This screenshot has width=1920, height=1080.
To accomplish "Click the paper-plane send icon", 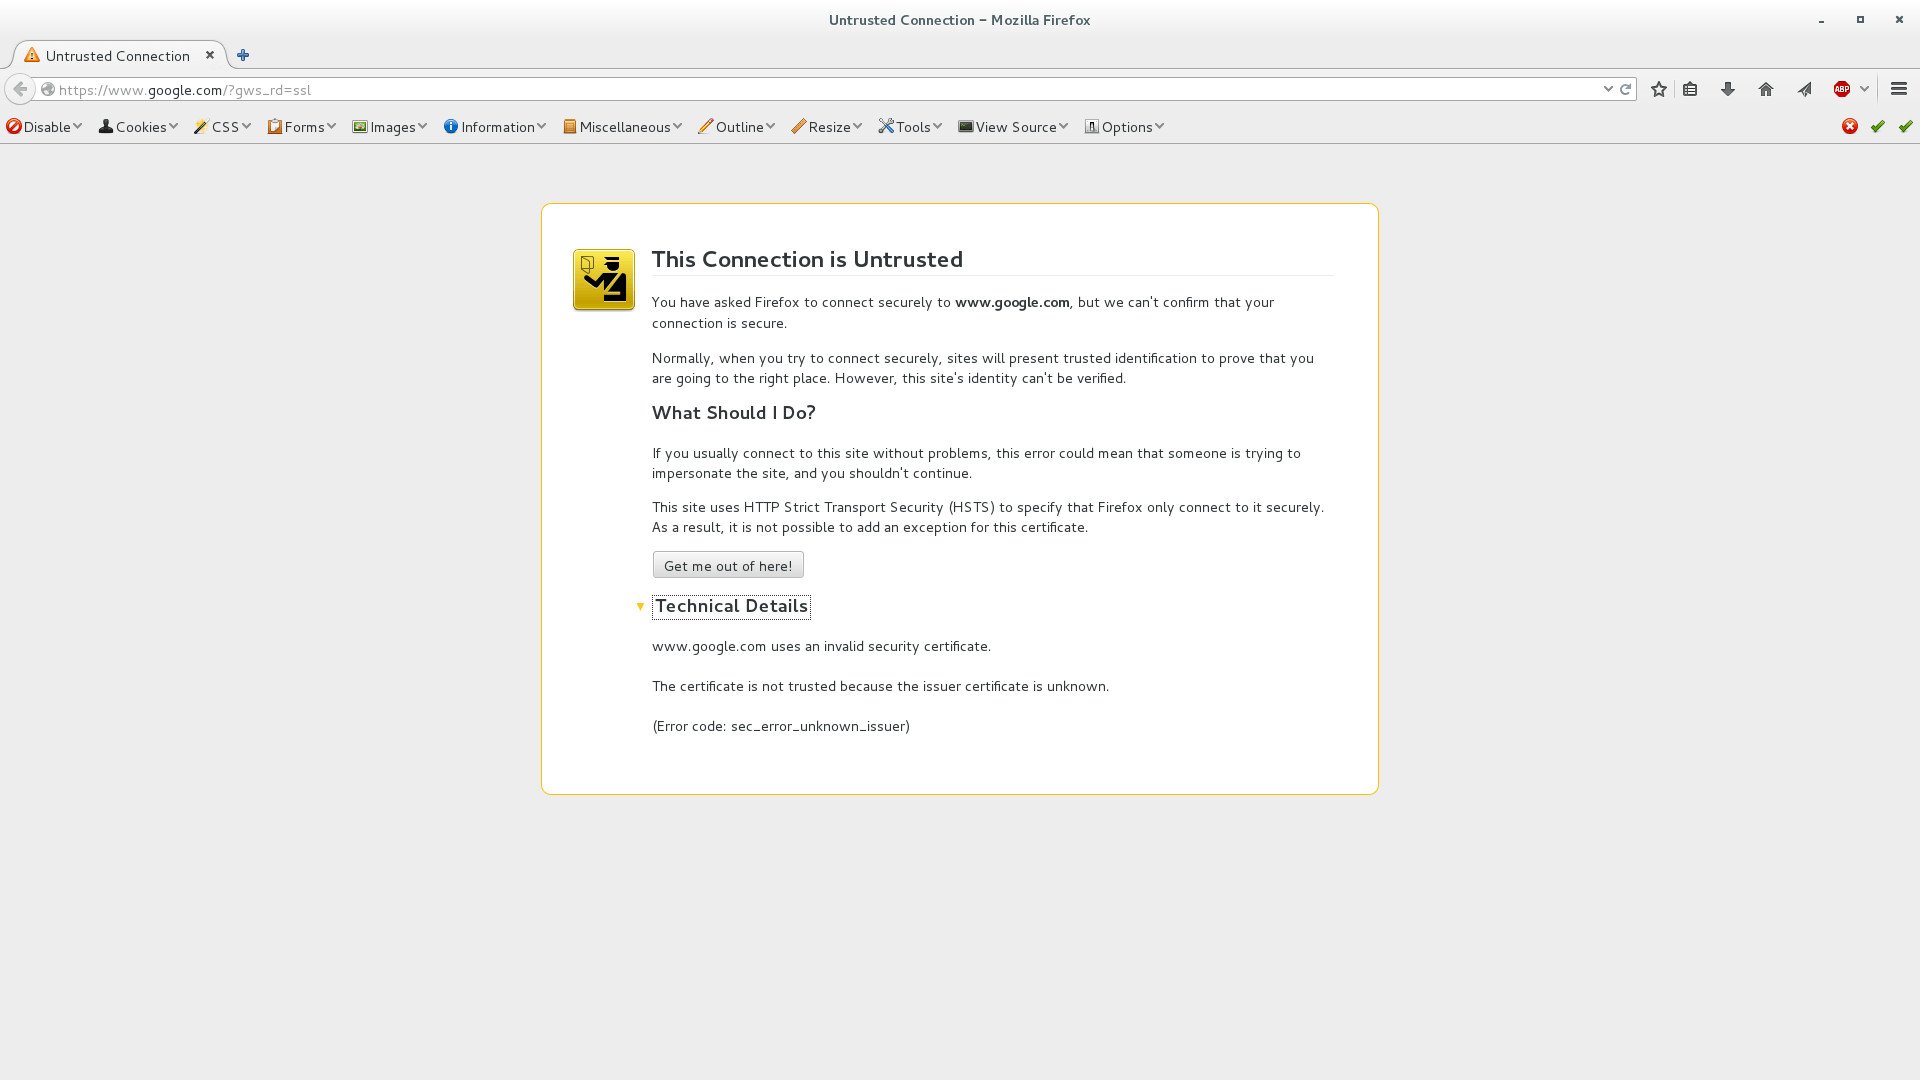I will (1805, 90).
